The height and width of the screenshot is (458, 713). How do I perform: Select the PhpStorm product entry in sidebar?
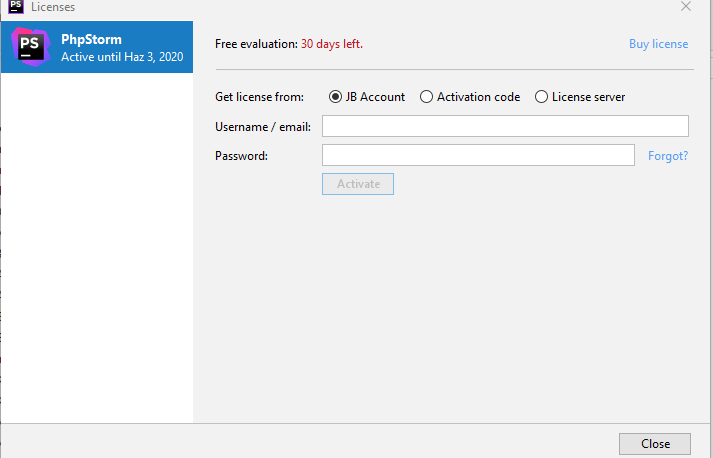tap(97, 47)
